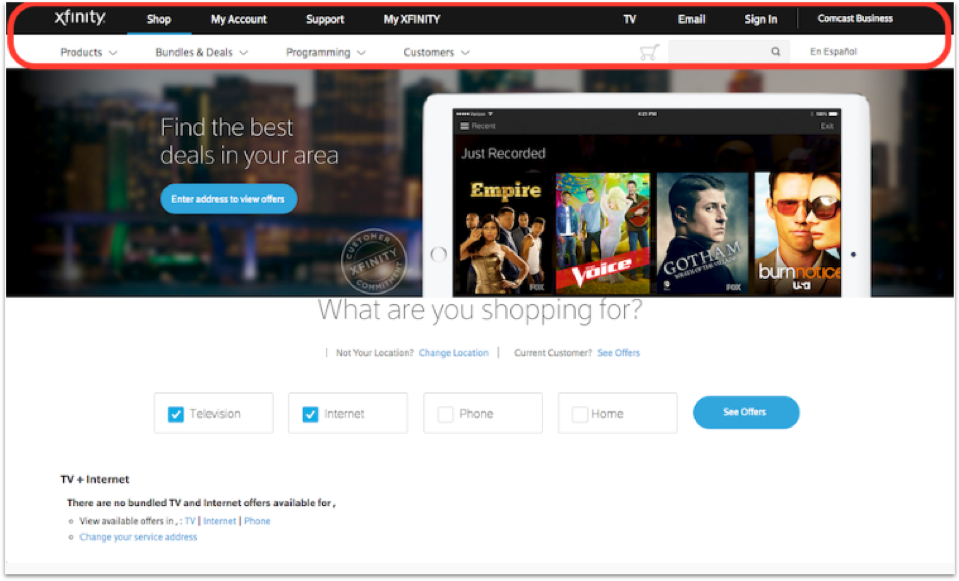Open the Programming dropdown menu
The width and height of the screenshot is (959, 581).
(x=326, y=53)
